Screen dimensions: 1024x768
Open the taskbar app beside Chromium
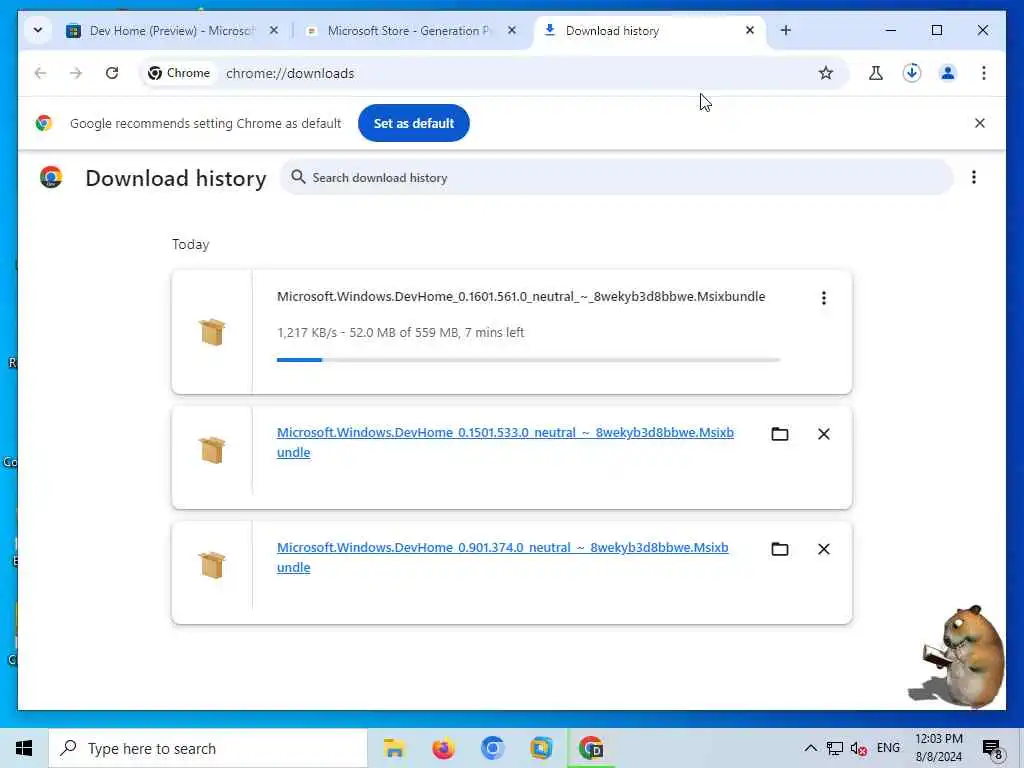coord(541,748)
